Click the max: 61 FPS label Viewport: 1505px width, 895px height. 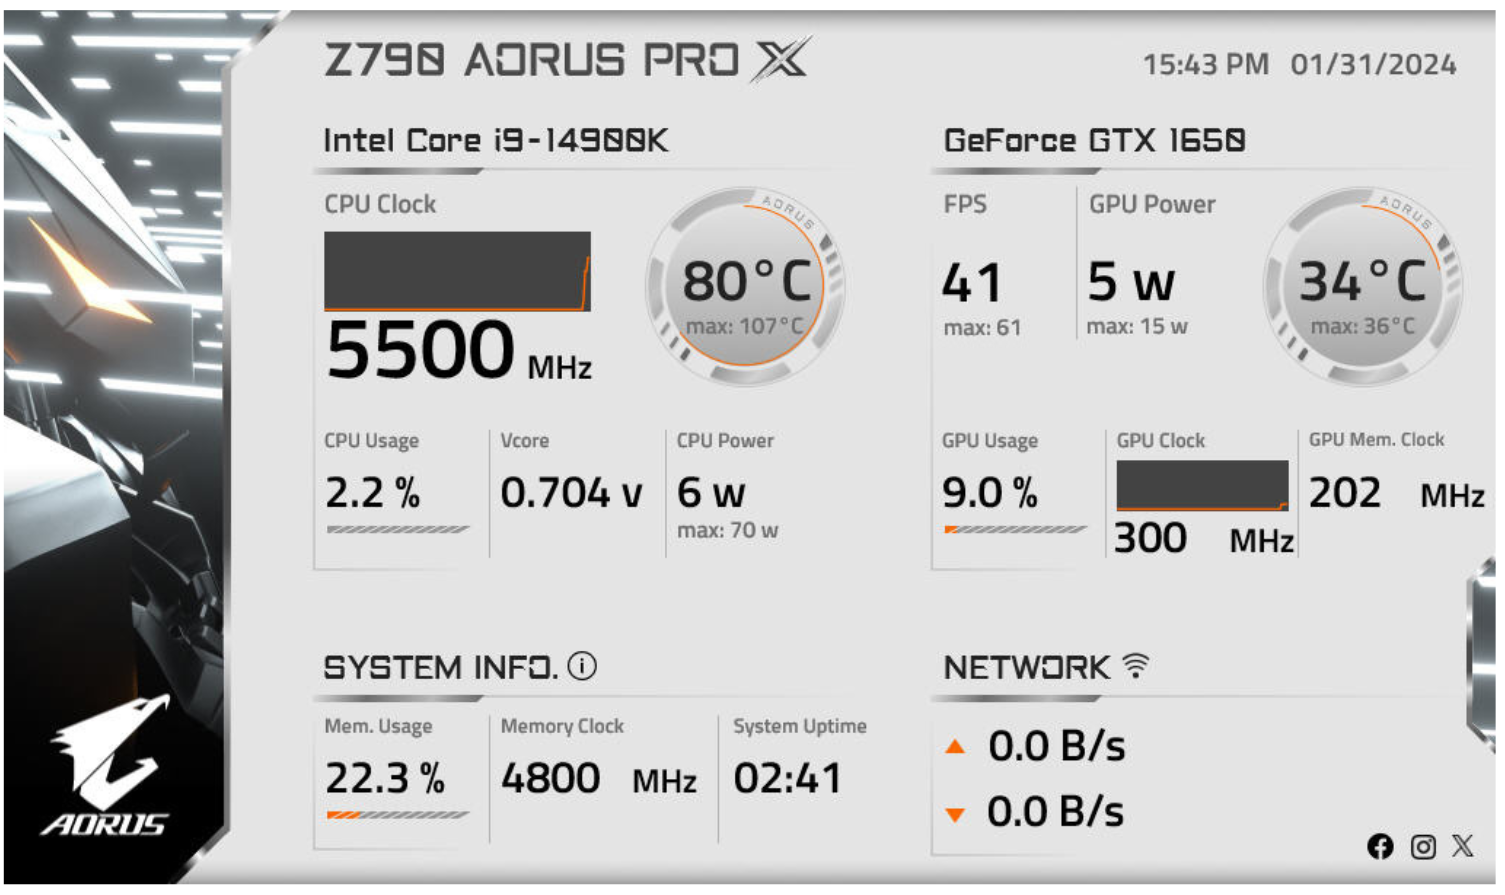tap(982, 328)
